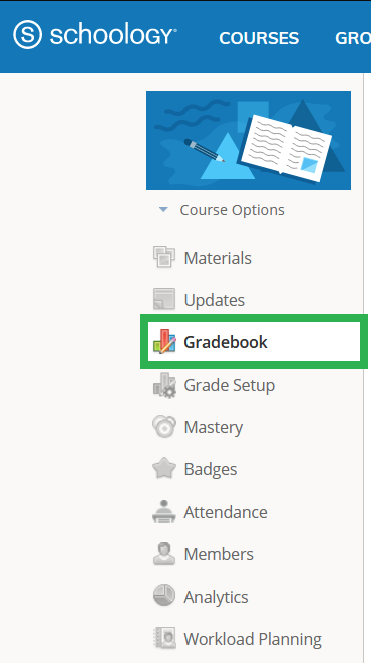Image resolution: width=372 pixels, height=664 pixels.
Task: Open the partially visible GROUPS menu
Action: pyautogui.click(x=353, y=38)
